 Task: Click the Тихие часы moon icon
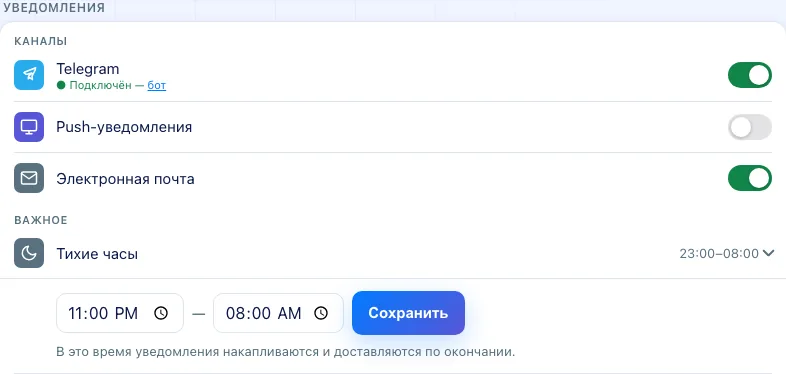[x=29, y=253]
